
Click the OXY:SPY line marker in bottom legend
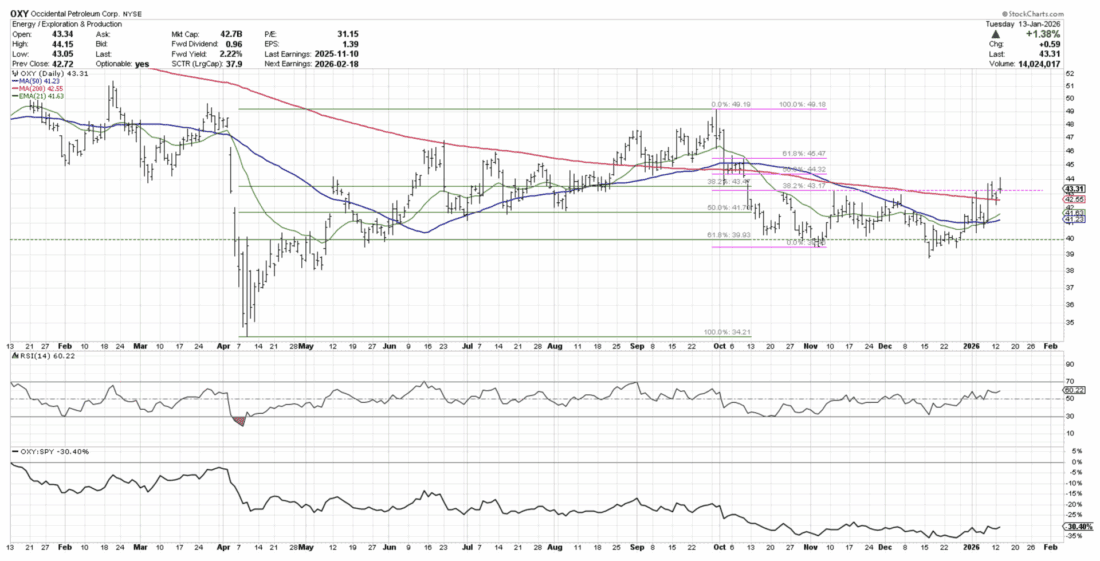[14, 452]
